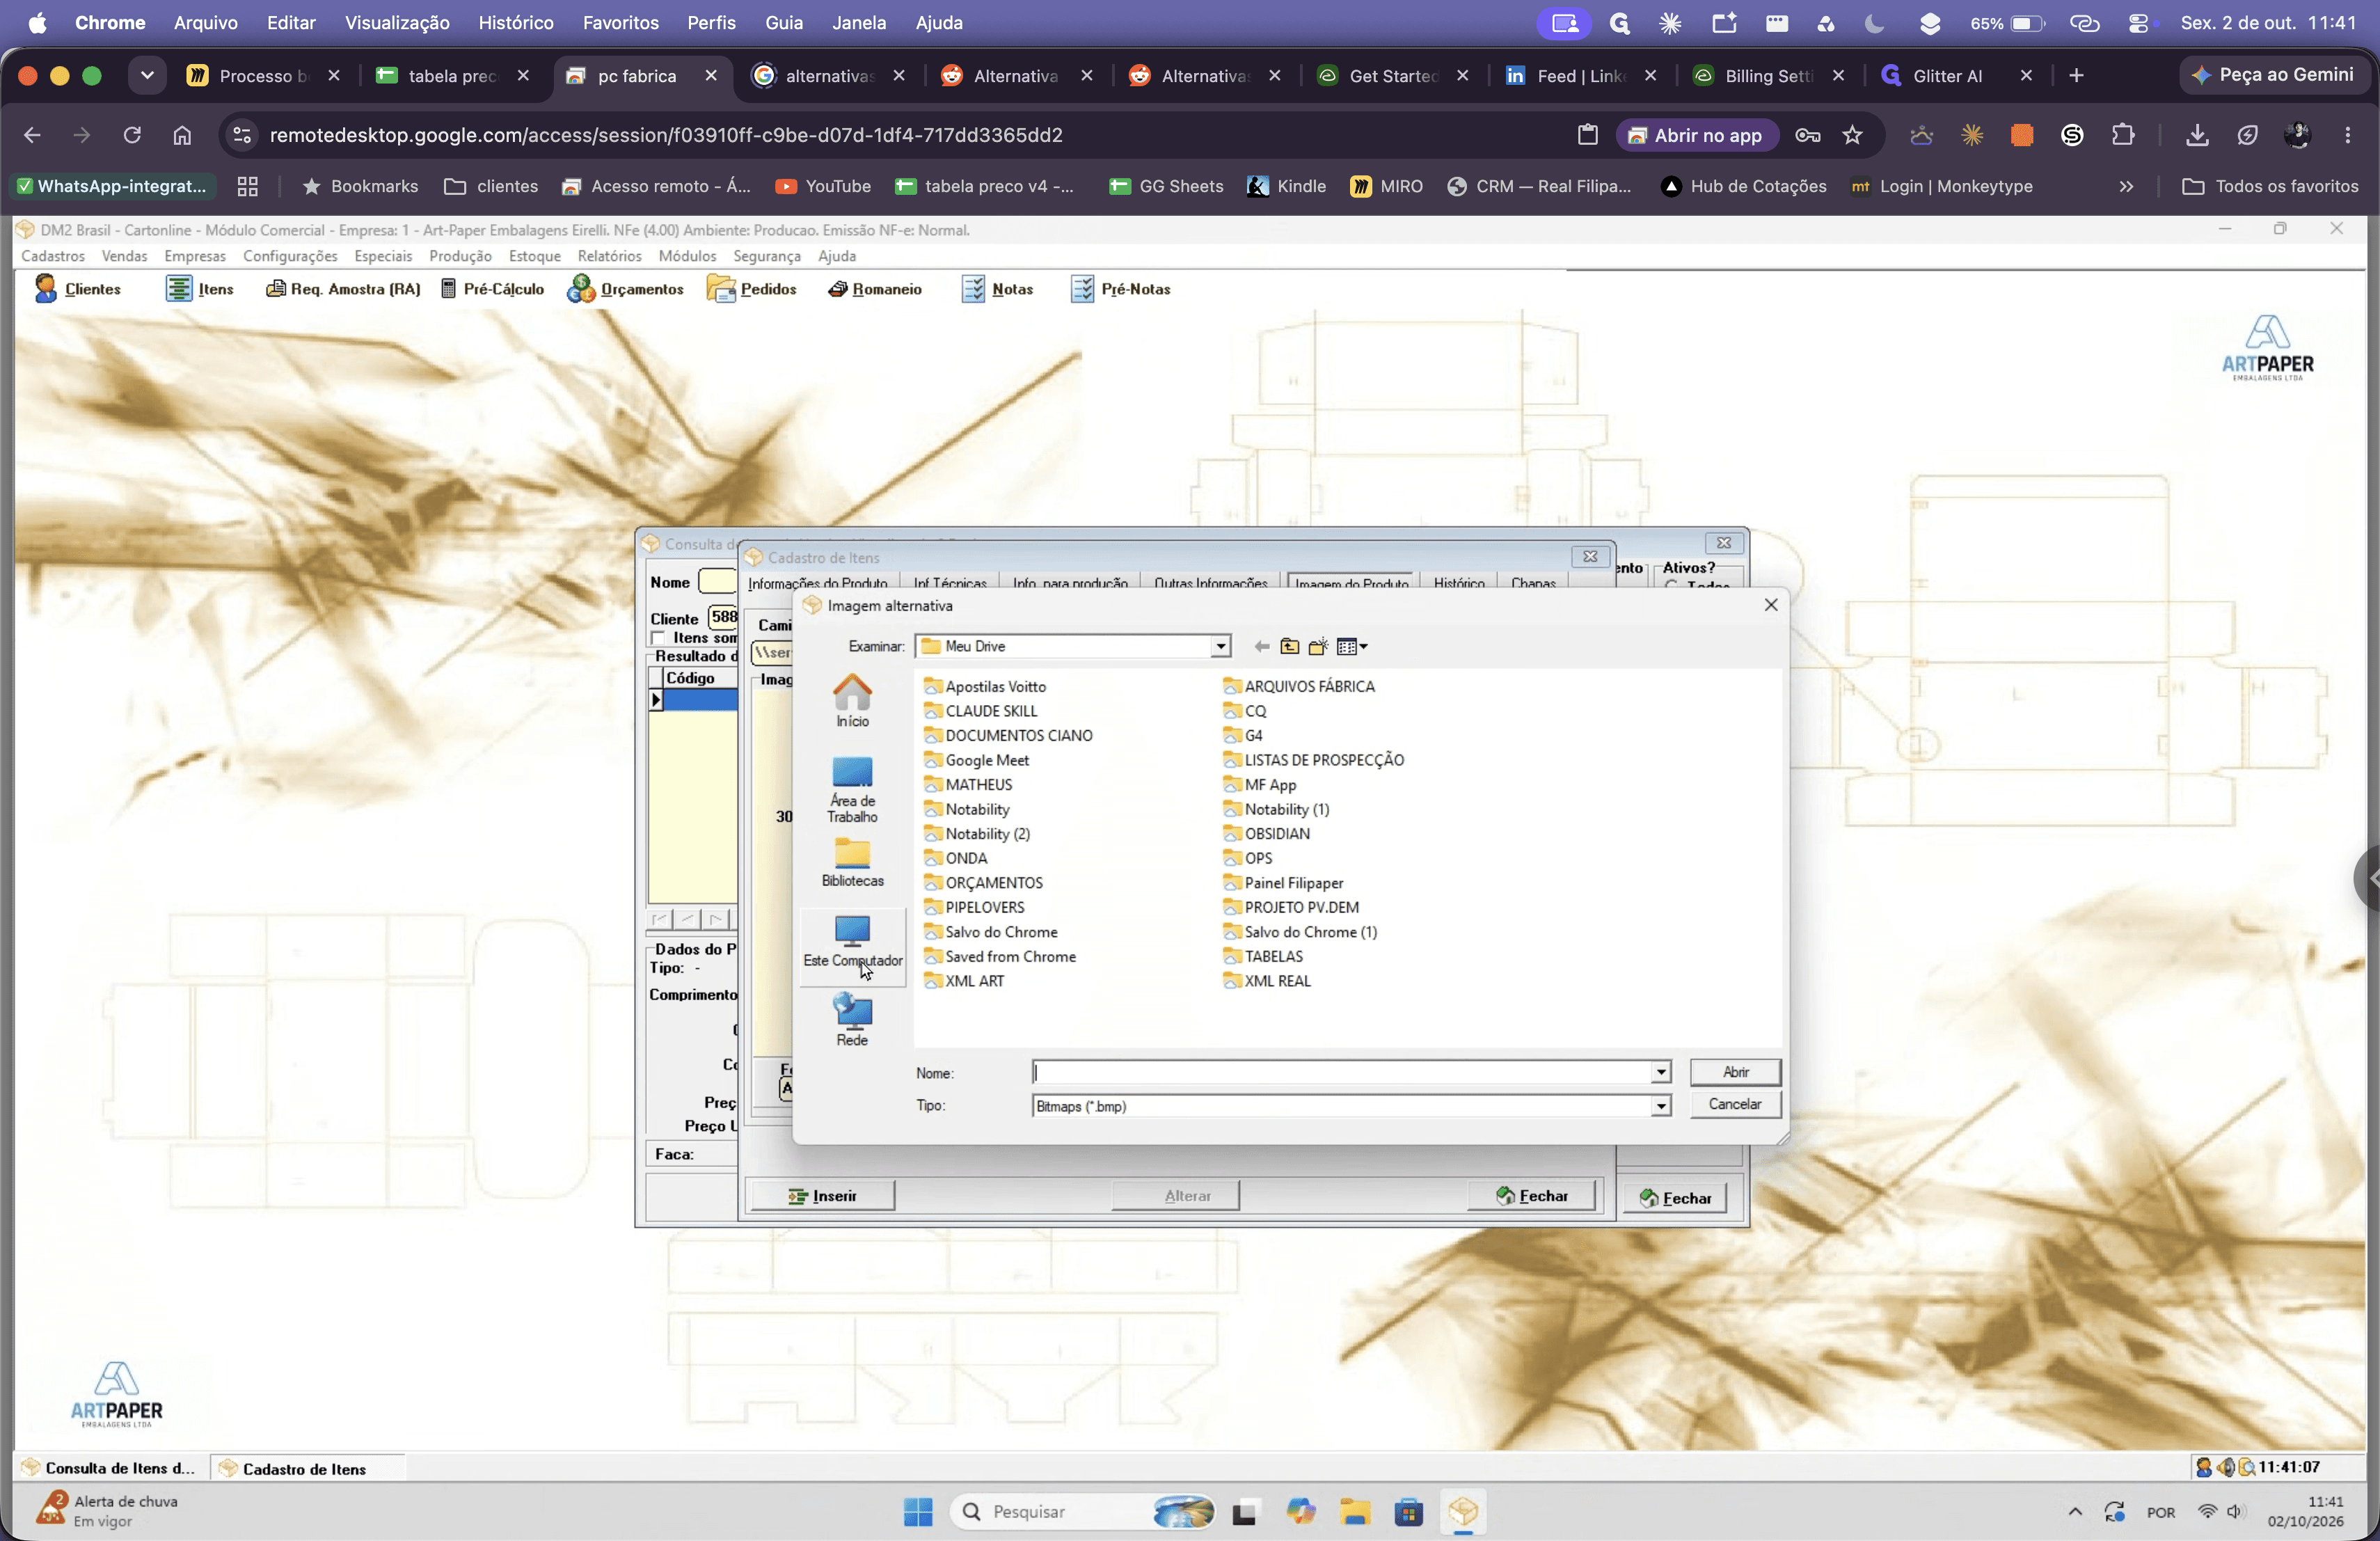This screenshot has height=1541, width=2380.
Task: Click the back arrow in file dialog
Action: click(x=1262, y=646)
